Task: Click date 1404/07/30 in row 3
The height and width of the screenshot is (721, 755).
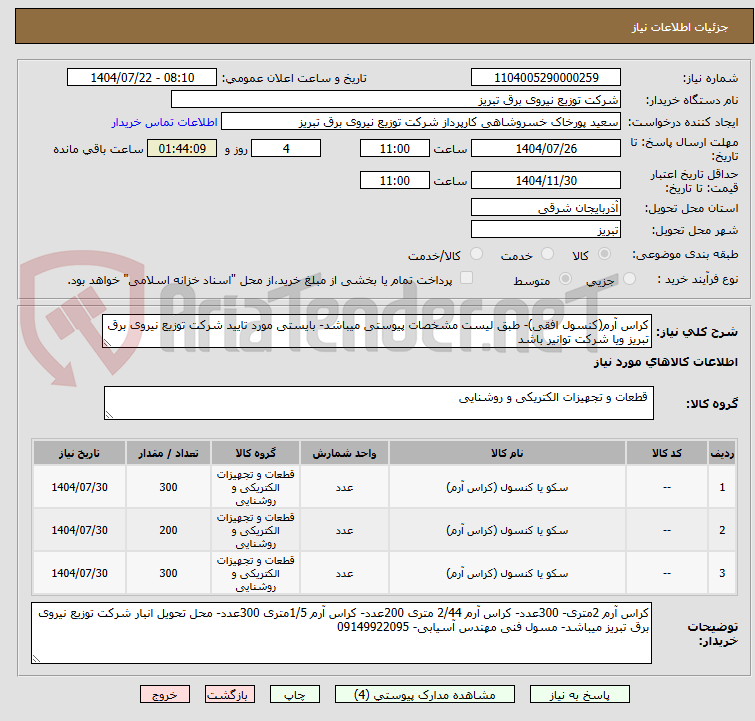Action: (x=79, y=573)
